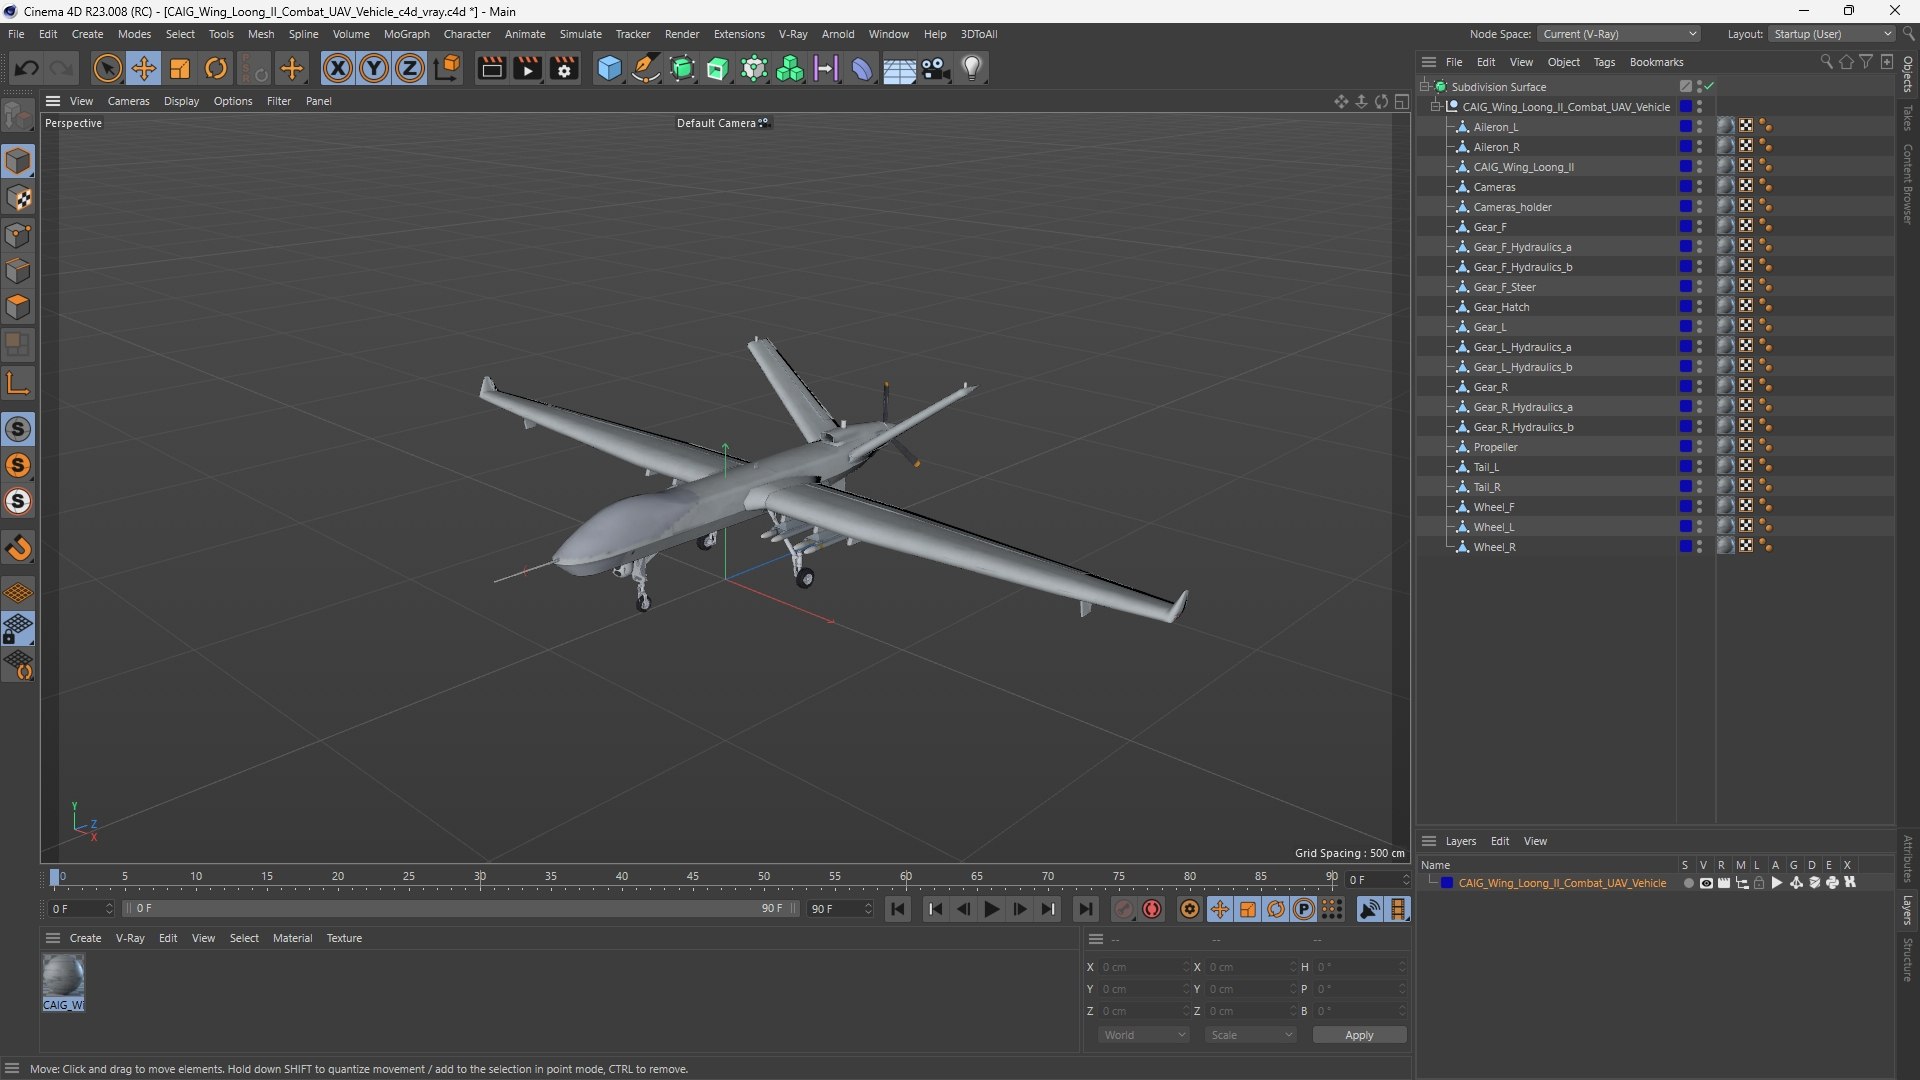
Task: Open the Scale mode dropdown
Action: pyautogui.click(x=1251, y=1035)
